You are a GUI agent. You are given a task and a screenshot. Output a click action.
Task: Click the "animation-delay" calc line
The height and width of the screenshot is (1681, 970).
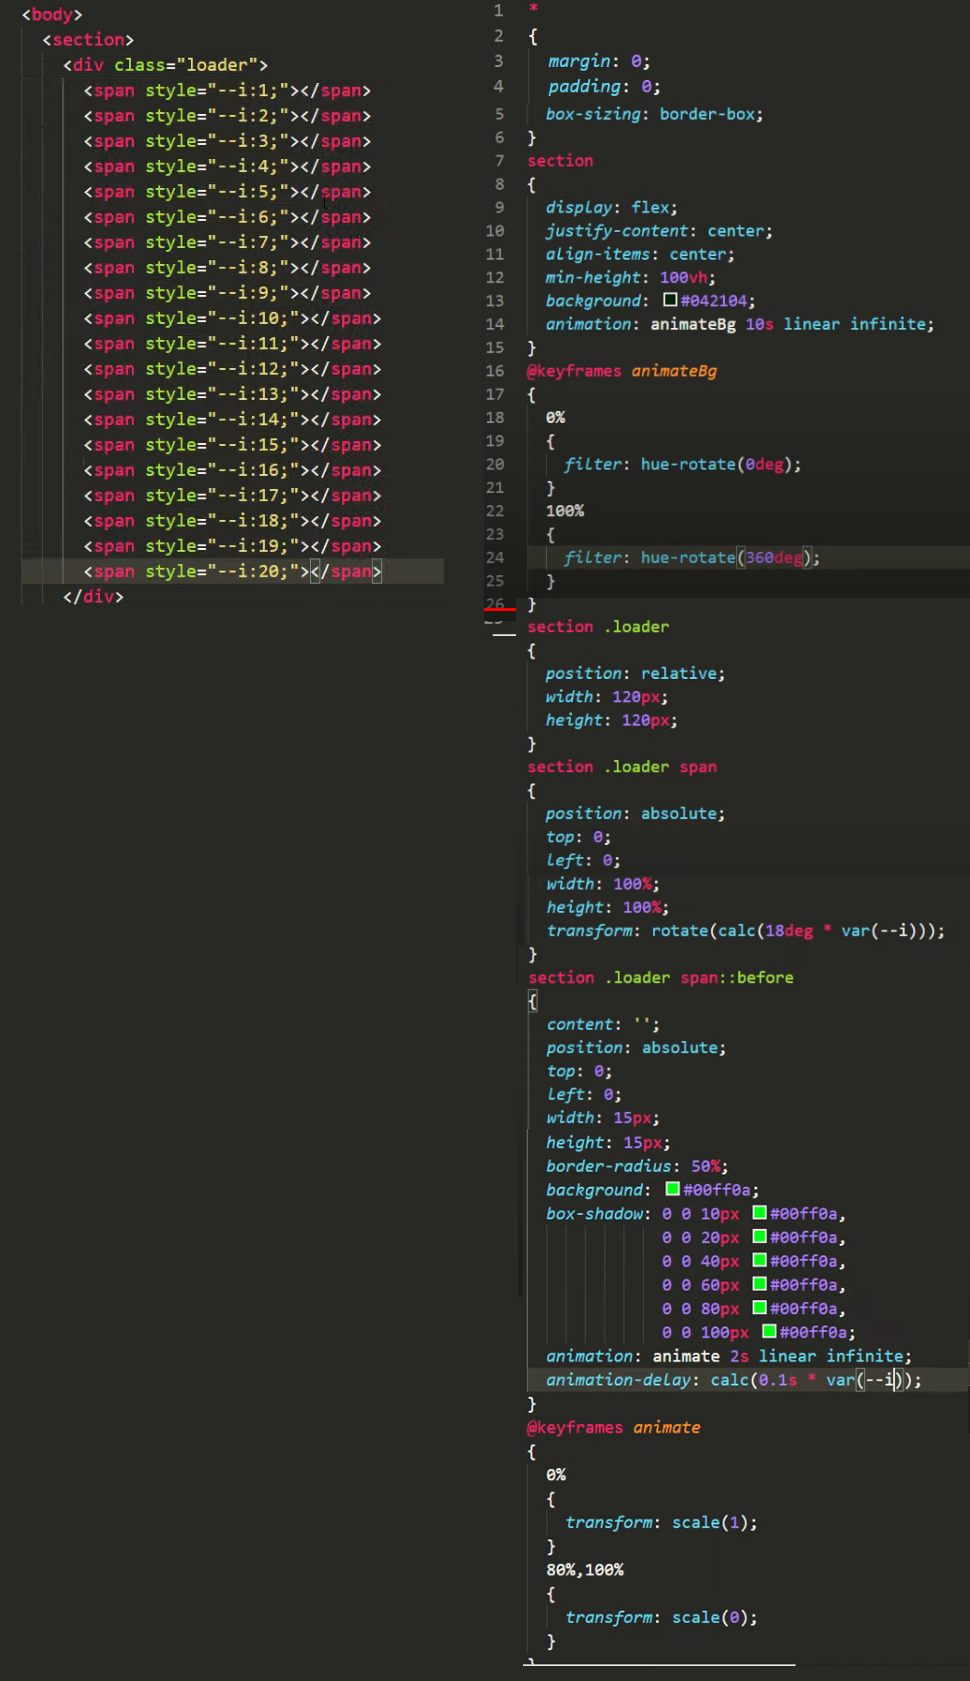734,1380
